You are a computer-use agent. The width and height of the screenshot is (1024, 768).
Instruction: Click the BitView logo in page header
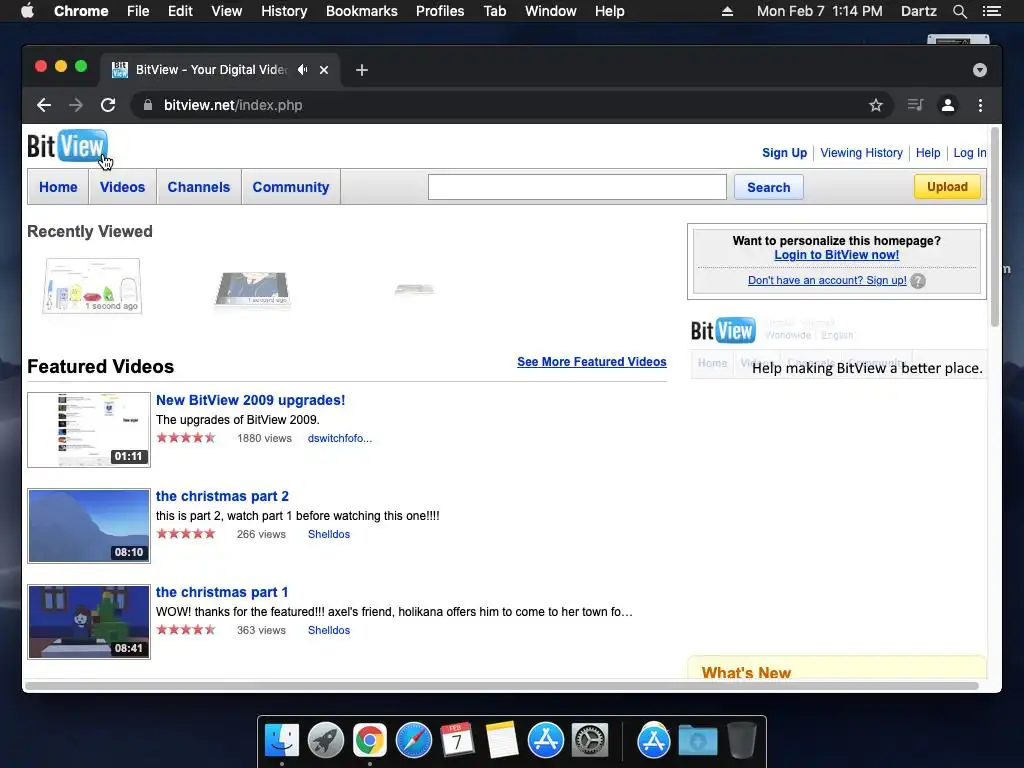click(67, 146)
